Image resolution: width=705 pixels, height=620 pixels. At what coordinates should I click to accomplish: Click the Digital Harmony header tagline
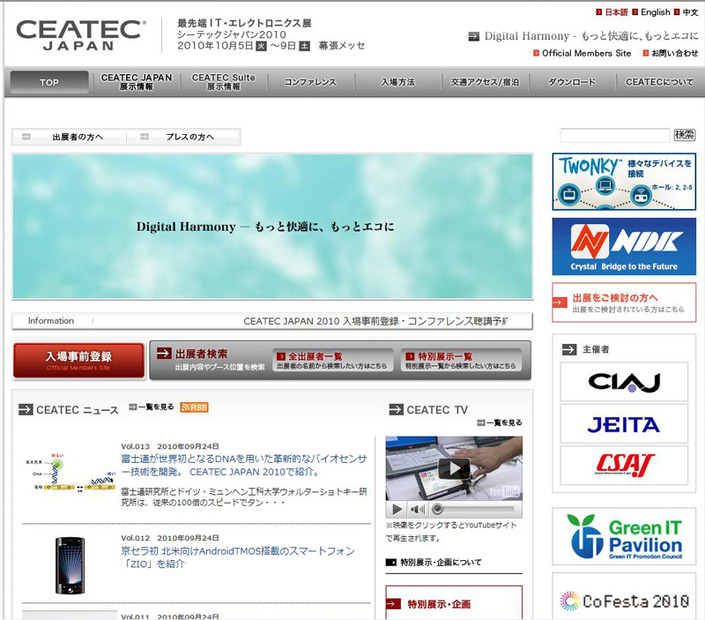click(591, 36)
